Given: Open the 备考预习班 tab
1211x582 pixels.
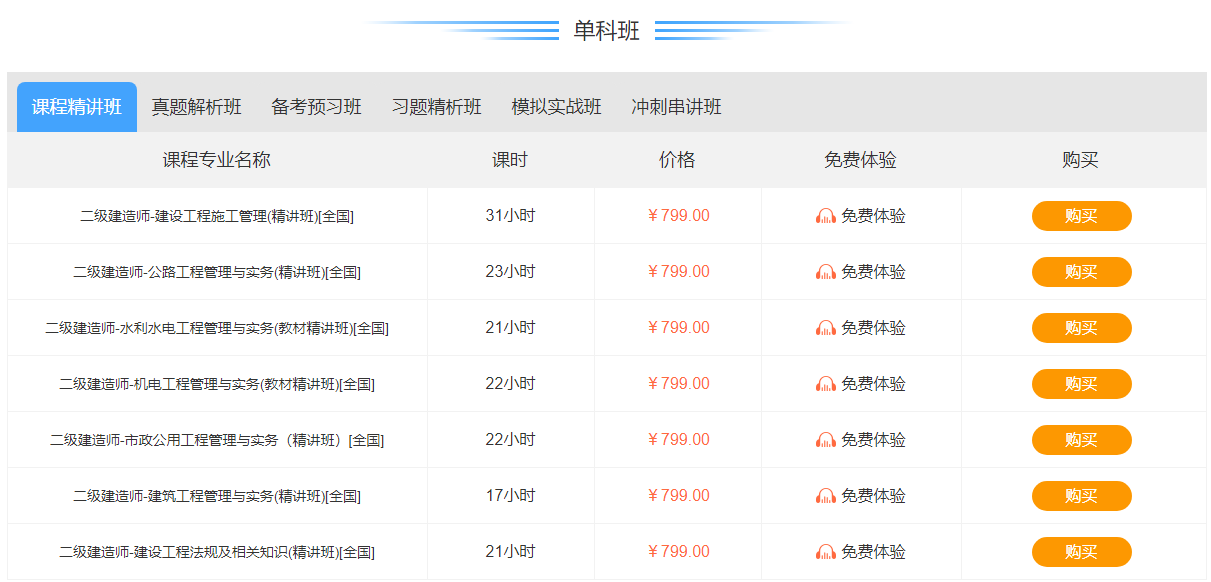Looking at the screenshot, I should click(x=316, y=107).
